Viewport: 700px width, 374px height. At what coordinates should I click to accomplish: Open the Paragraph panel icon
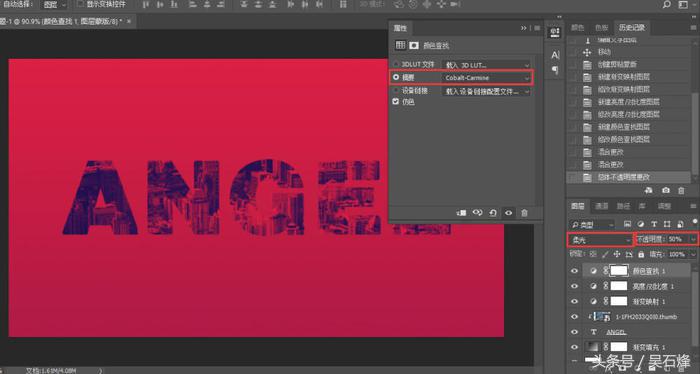(x=555, y=70)
